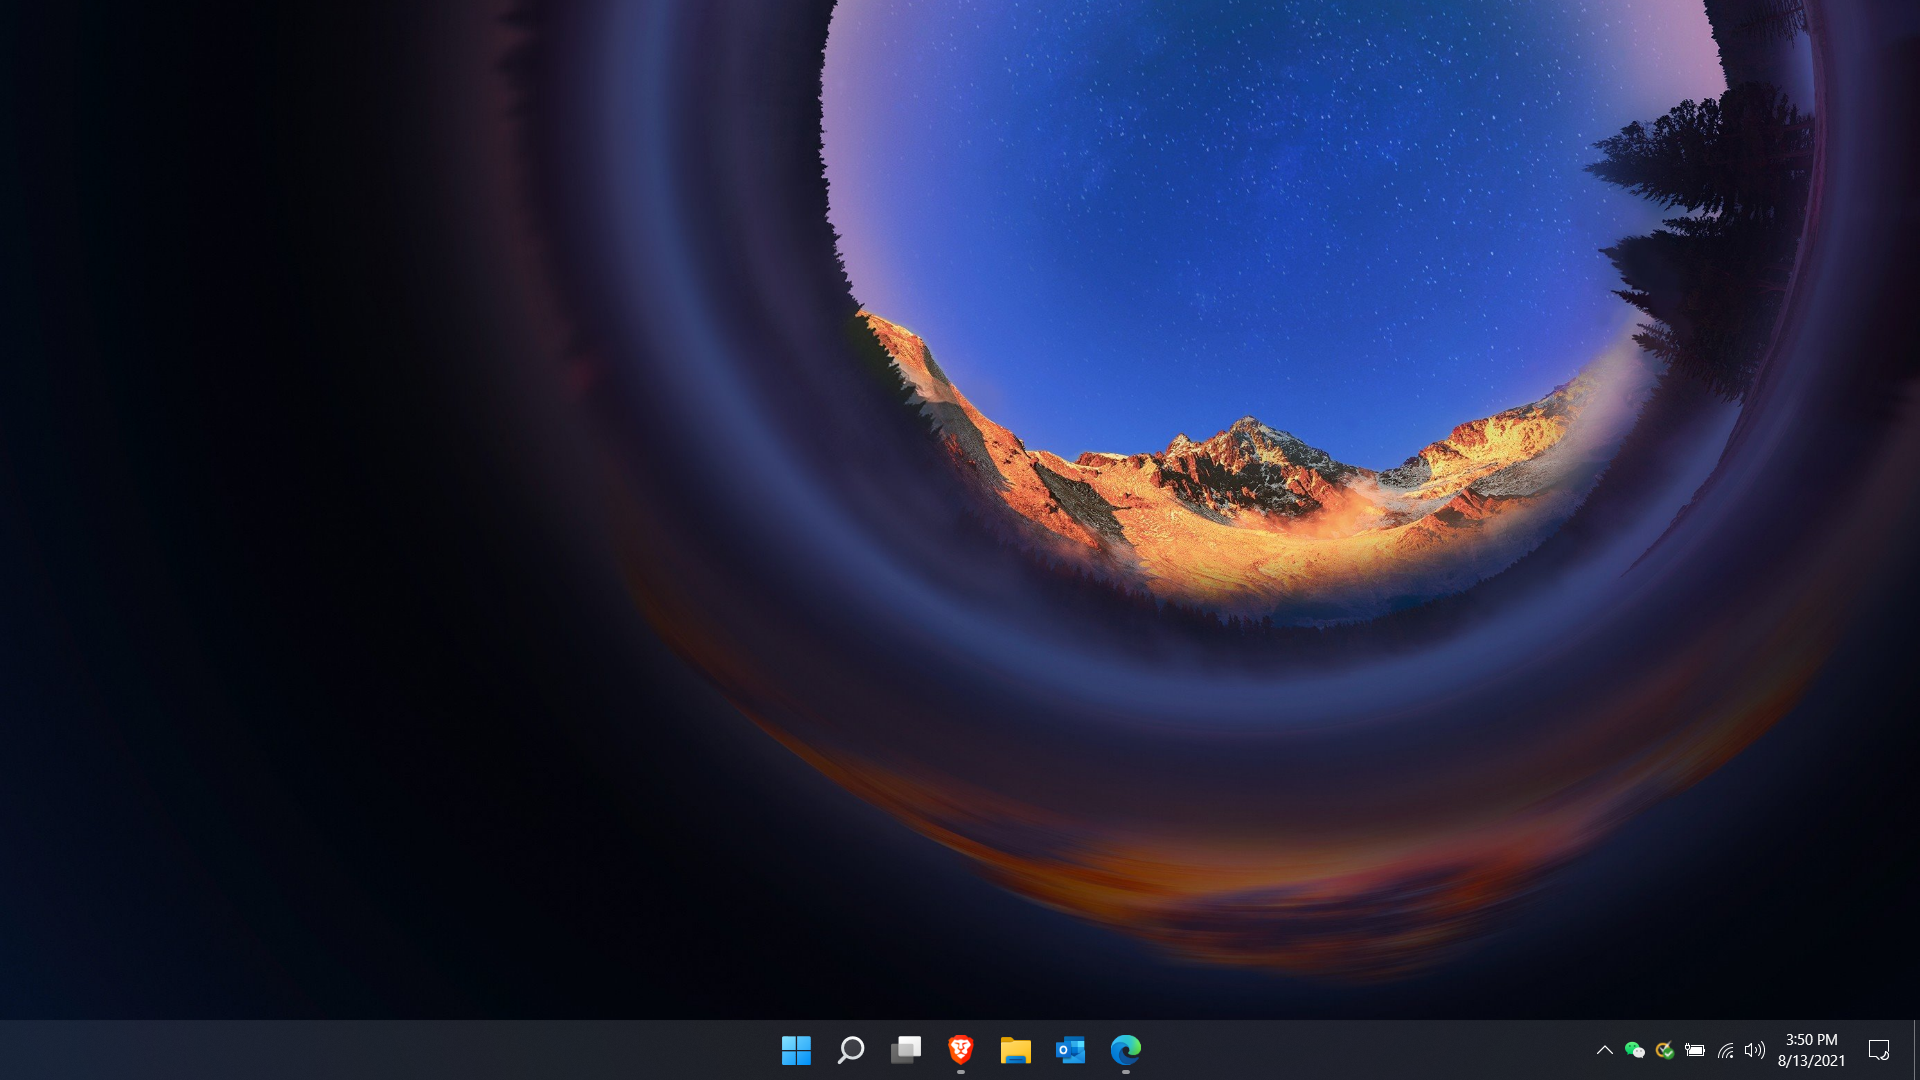The width and height of the screenshot is (1920, 1080).
Task: Open taskbar Search magnifier
Action: pyautogui.click(x=851, y=1050)
